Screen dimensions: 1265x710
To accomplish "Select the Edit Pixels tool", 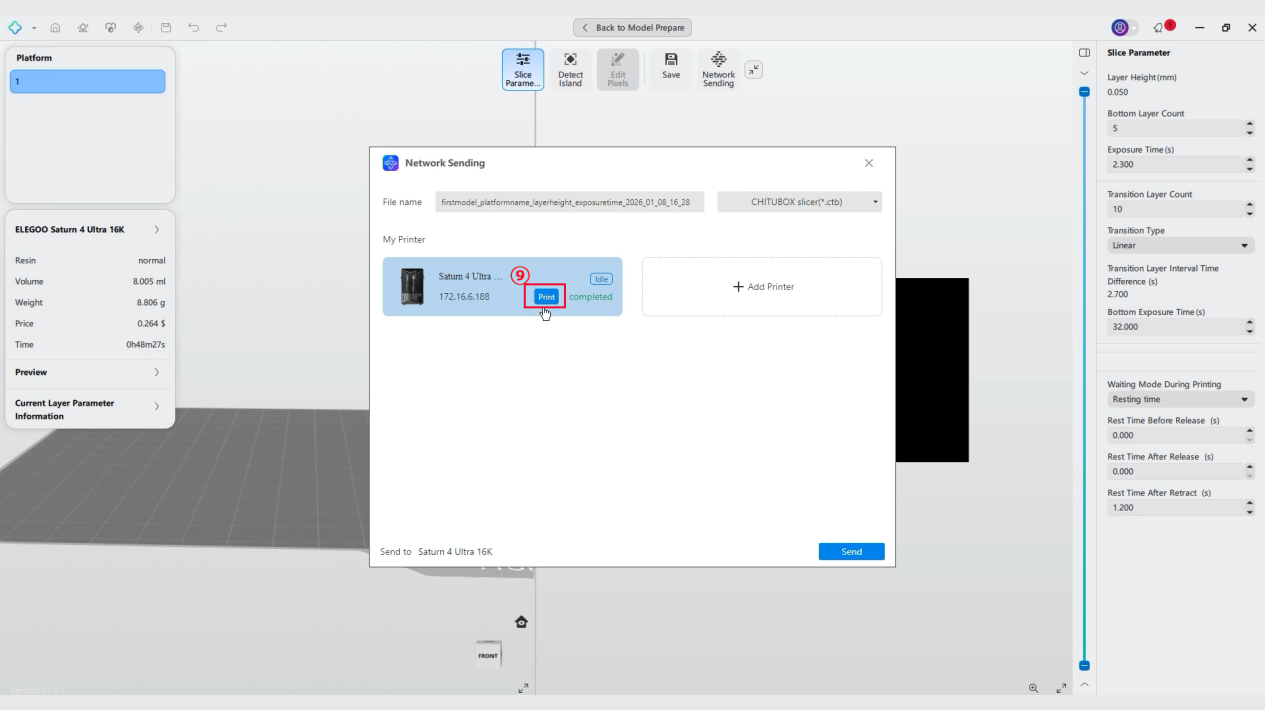I will (617, 70).
